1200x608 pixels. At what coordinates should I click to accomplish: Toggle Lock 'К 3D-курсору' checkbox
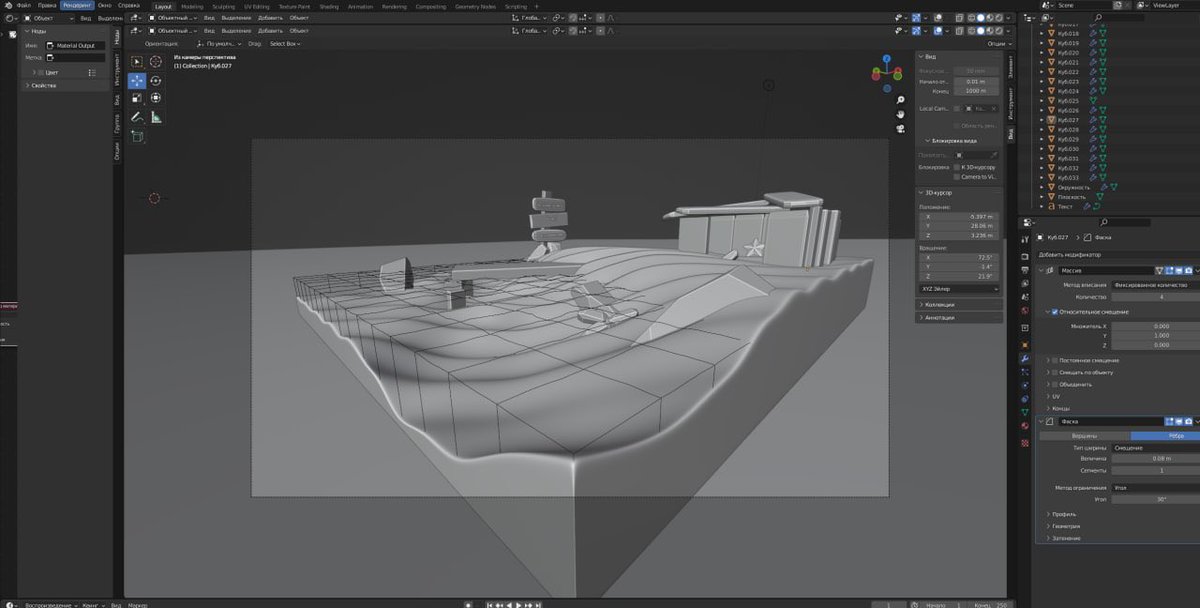958,167
